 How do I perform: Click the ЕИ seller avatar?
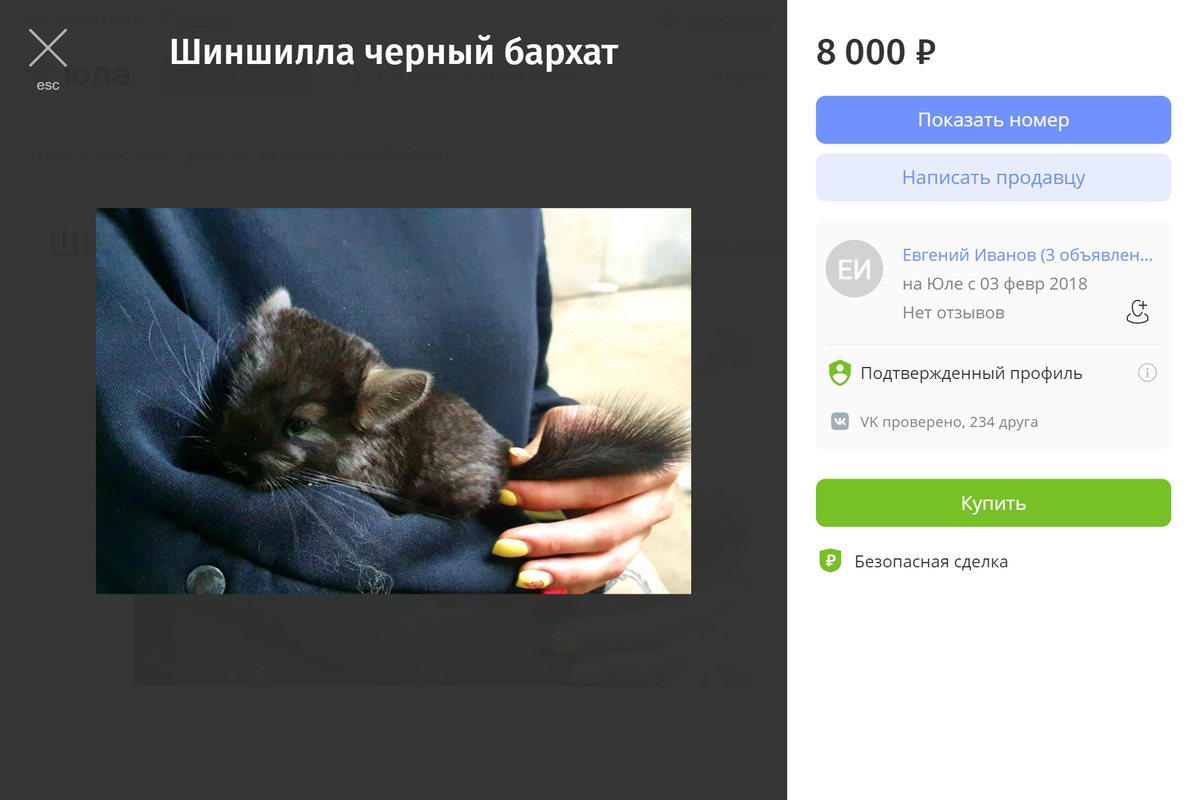[x=854, y=269]
